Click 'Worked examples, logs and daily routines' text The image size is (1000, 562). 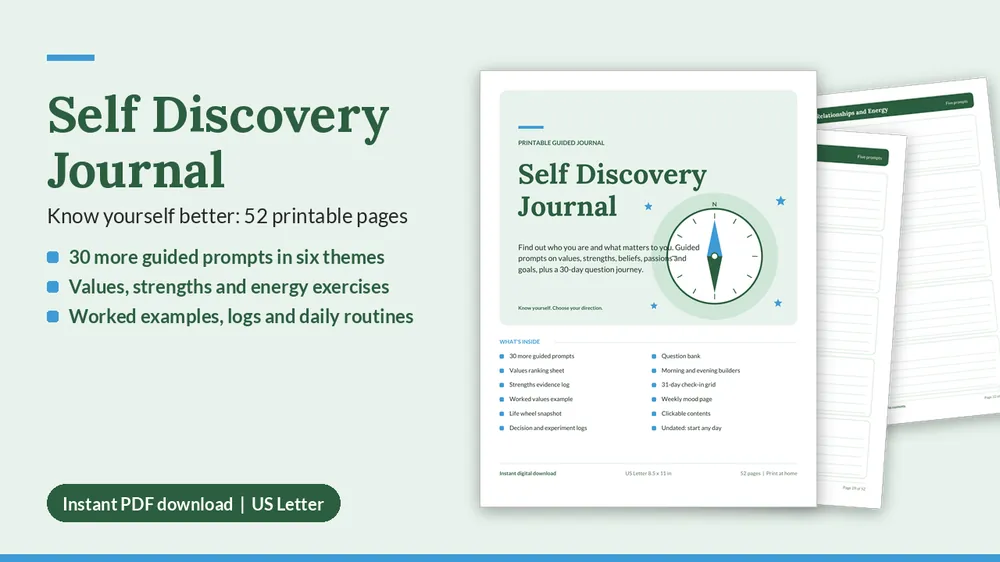241,316
